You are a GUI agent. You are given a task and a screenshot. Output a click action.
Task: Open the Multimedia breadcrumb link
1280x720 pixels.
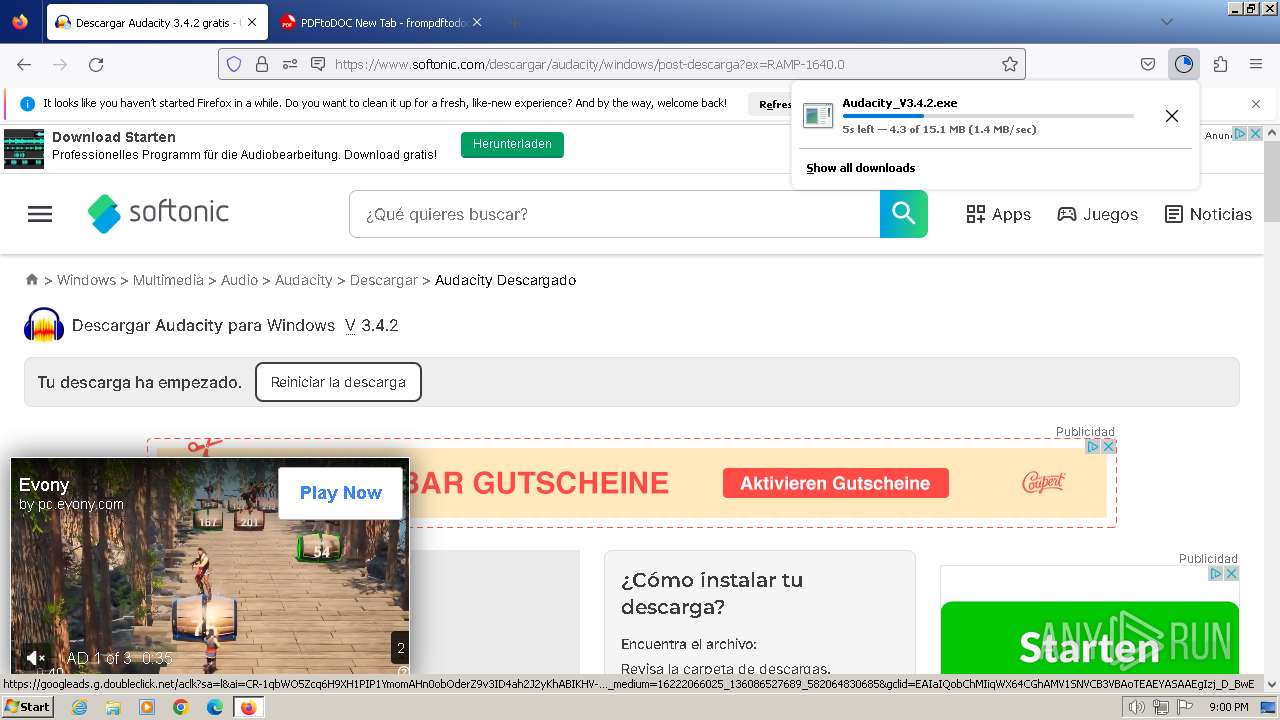click(x=168, y=280)
